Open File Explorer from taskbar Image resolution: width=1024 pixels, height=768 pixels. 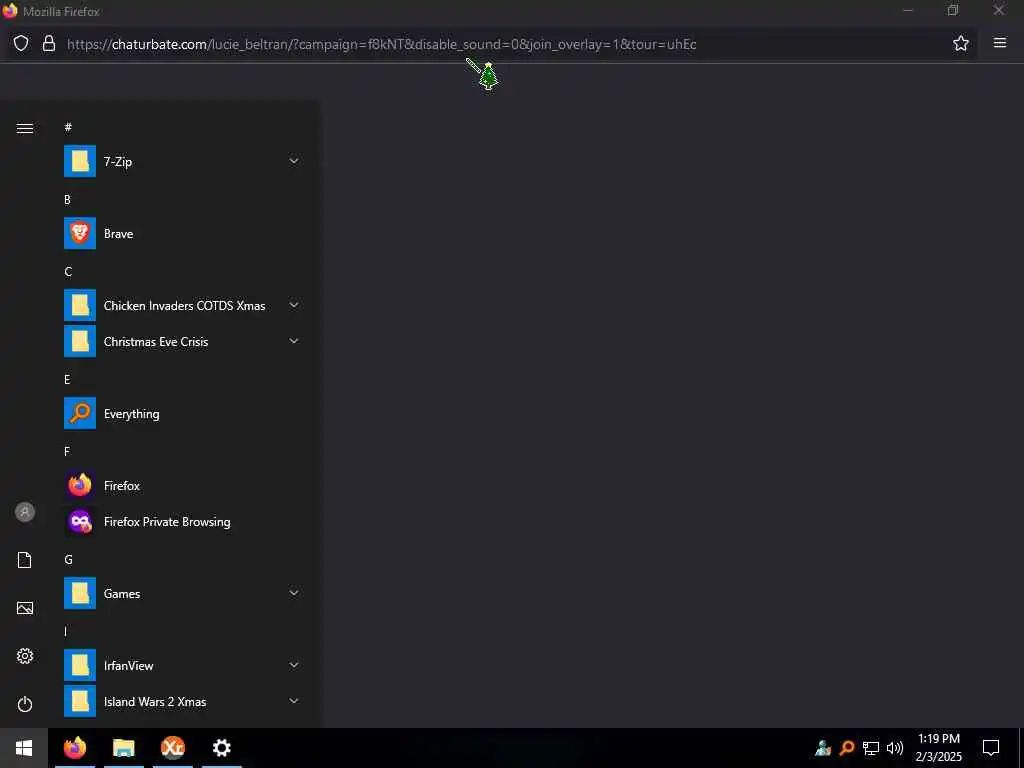(124, 748)
